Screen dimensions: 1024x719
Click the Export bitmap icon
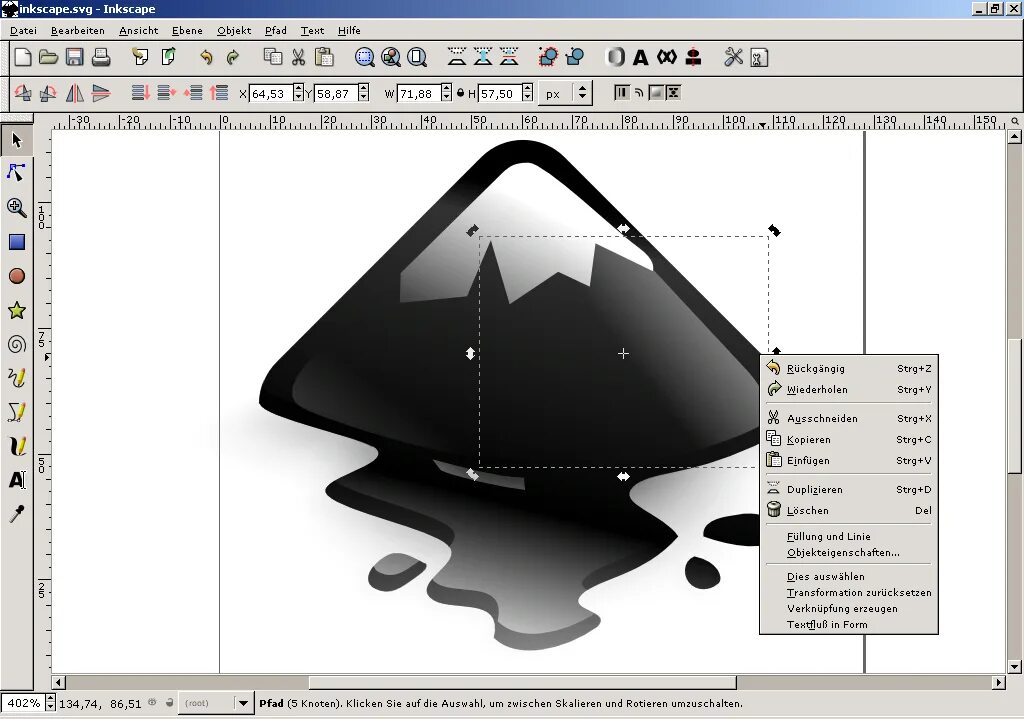tap(168, 57)
